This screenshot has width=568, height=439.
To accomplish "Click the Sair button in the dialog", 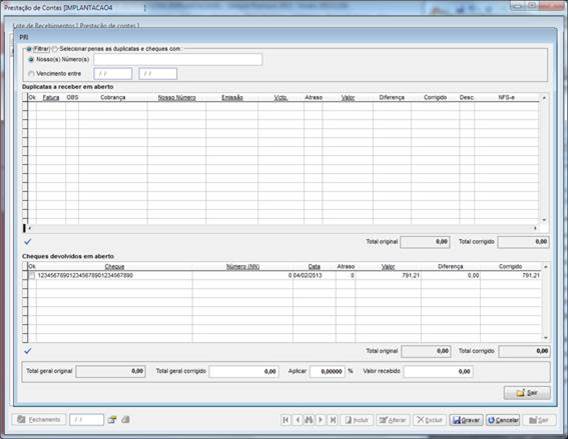I will point(527,393).
